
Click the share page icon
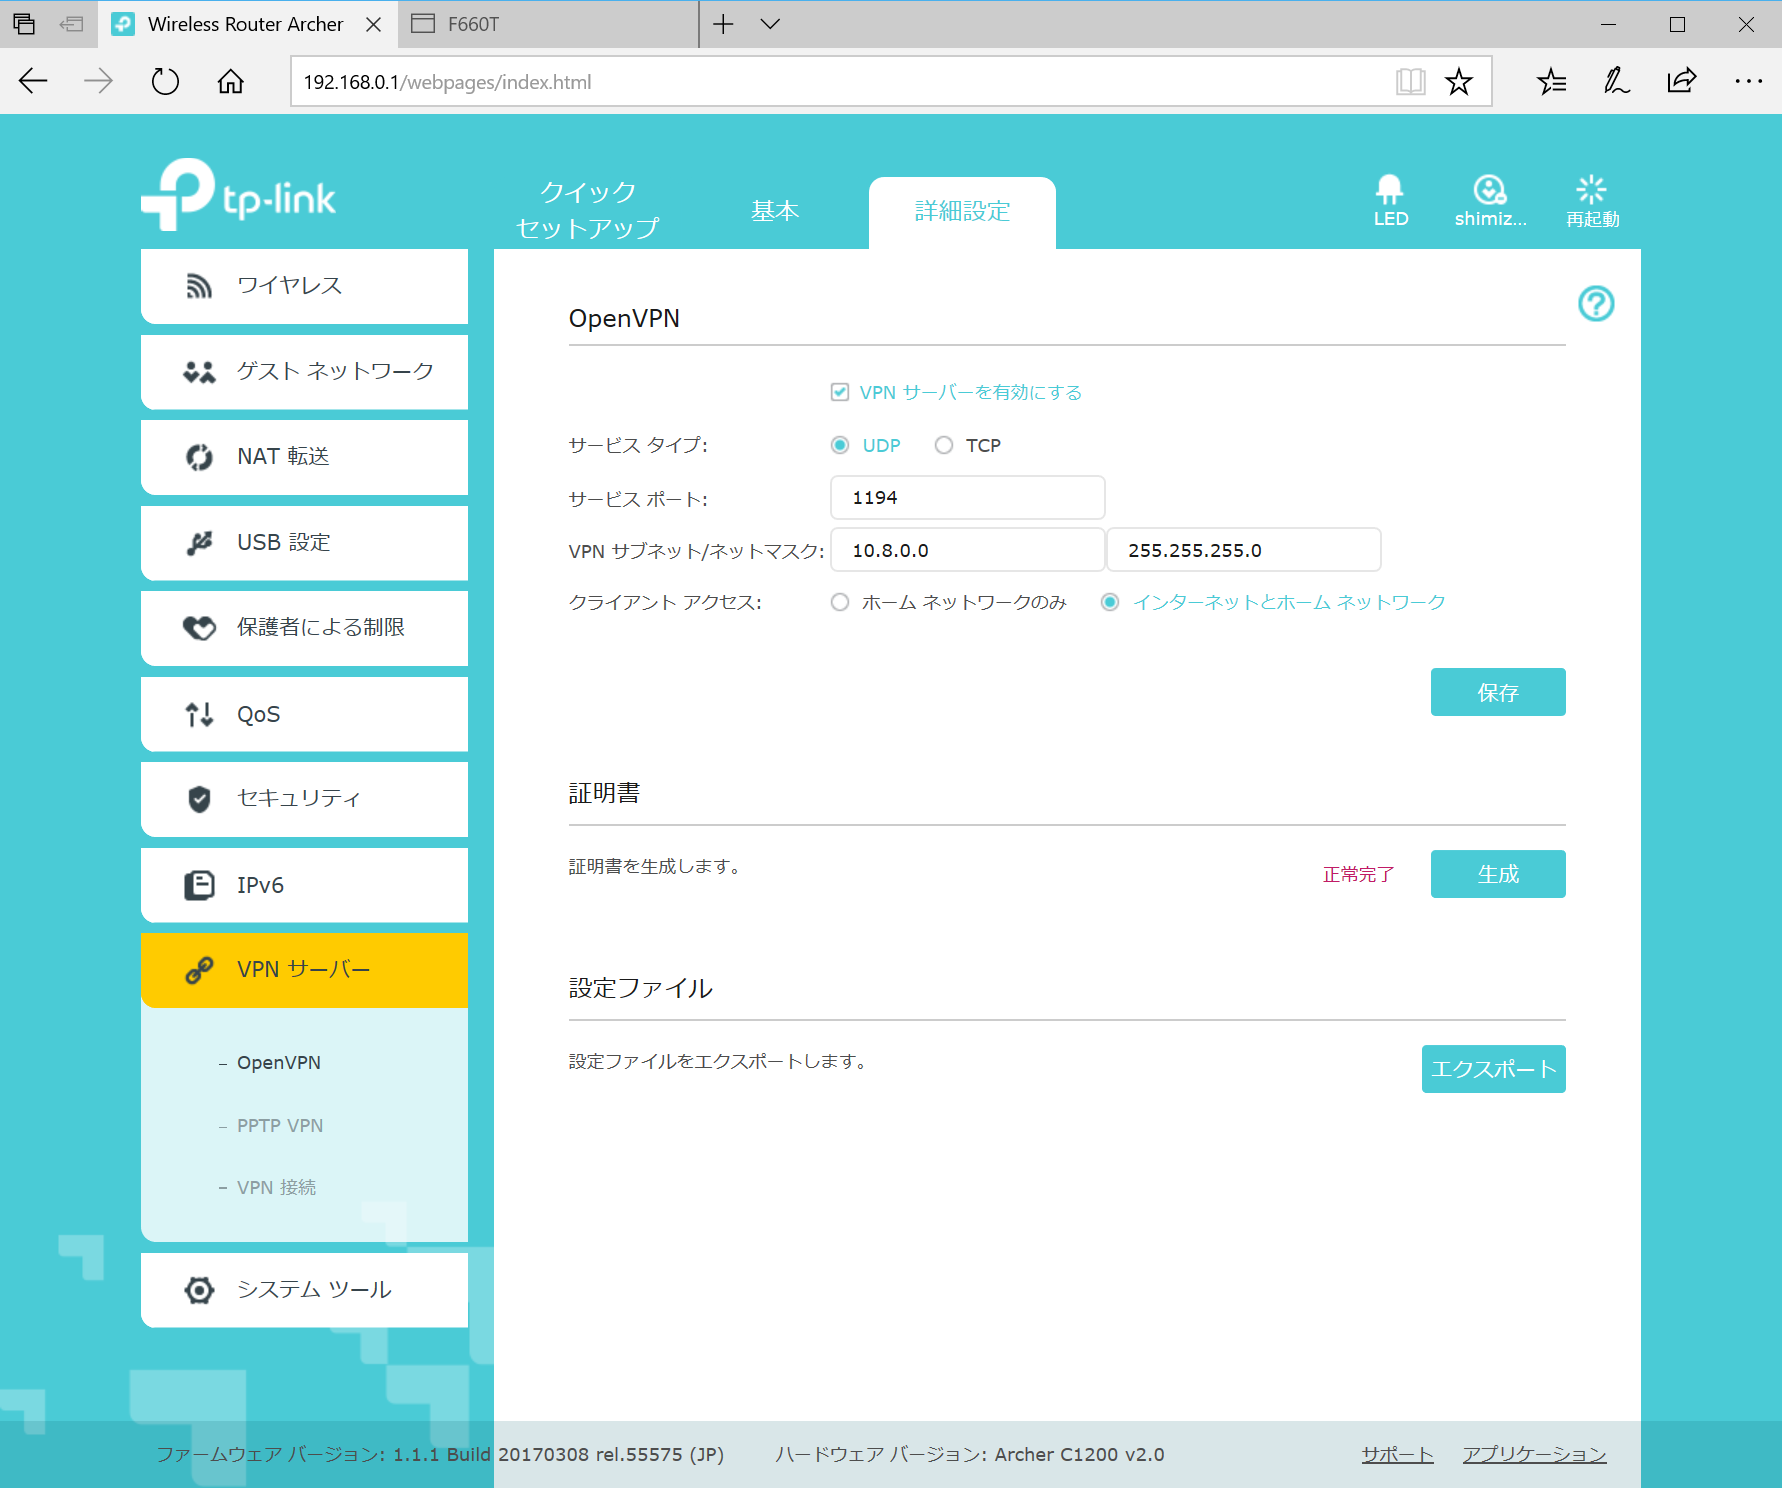(x=1682, y=81)
